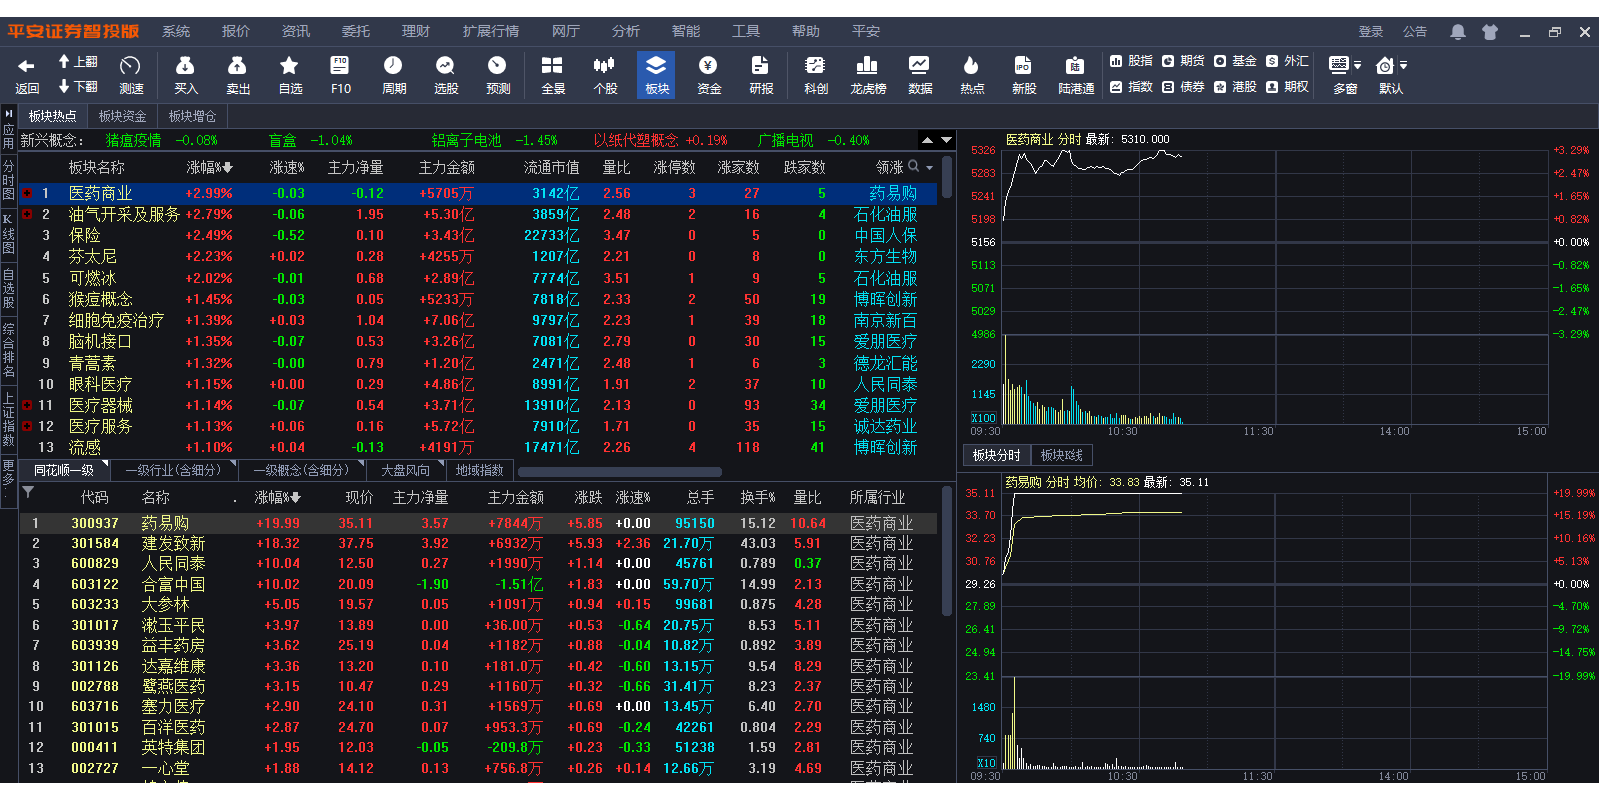The height and width of the screenshot is (800, 1599).
Task: Expand the 多窗 multi-window dropdown
Action: coord(1357,66)
